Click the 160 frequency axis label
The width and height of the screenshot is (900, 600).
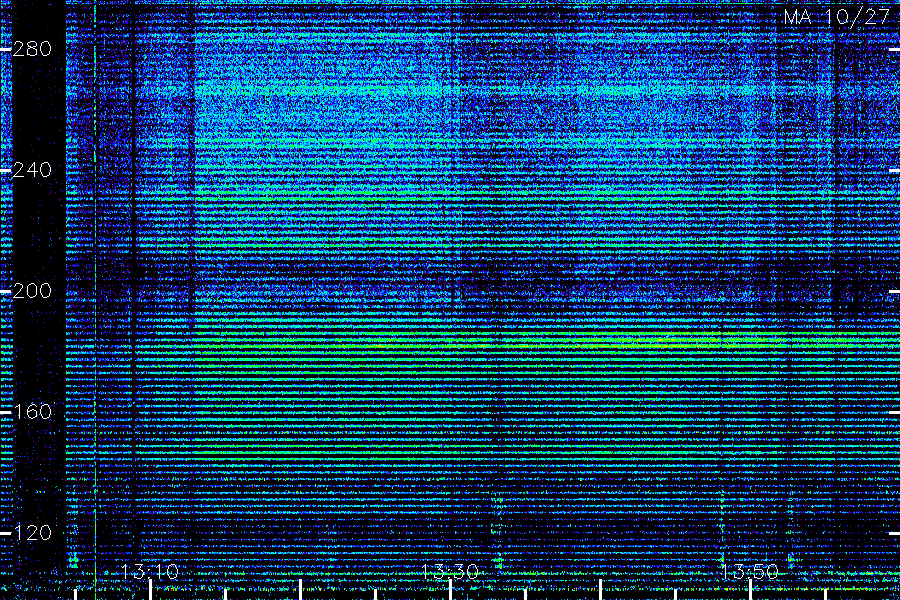coord(32,412)
